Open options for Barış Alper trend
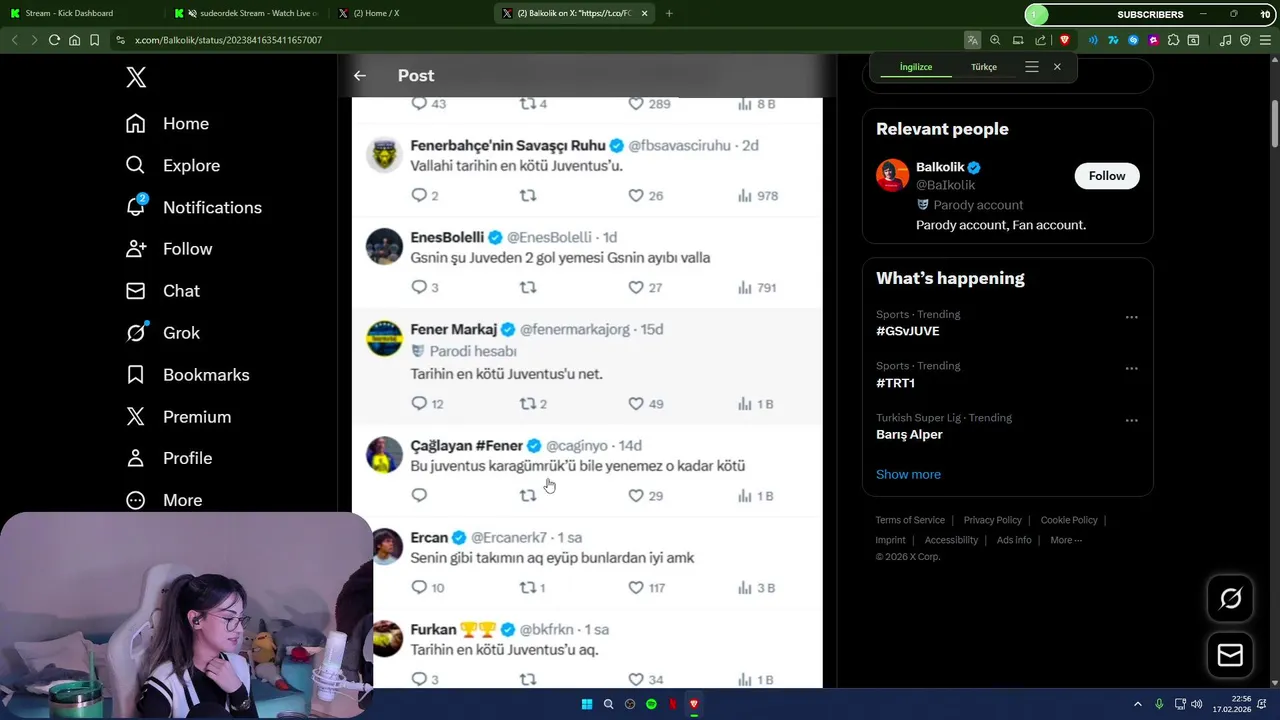 (1131, 421)
